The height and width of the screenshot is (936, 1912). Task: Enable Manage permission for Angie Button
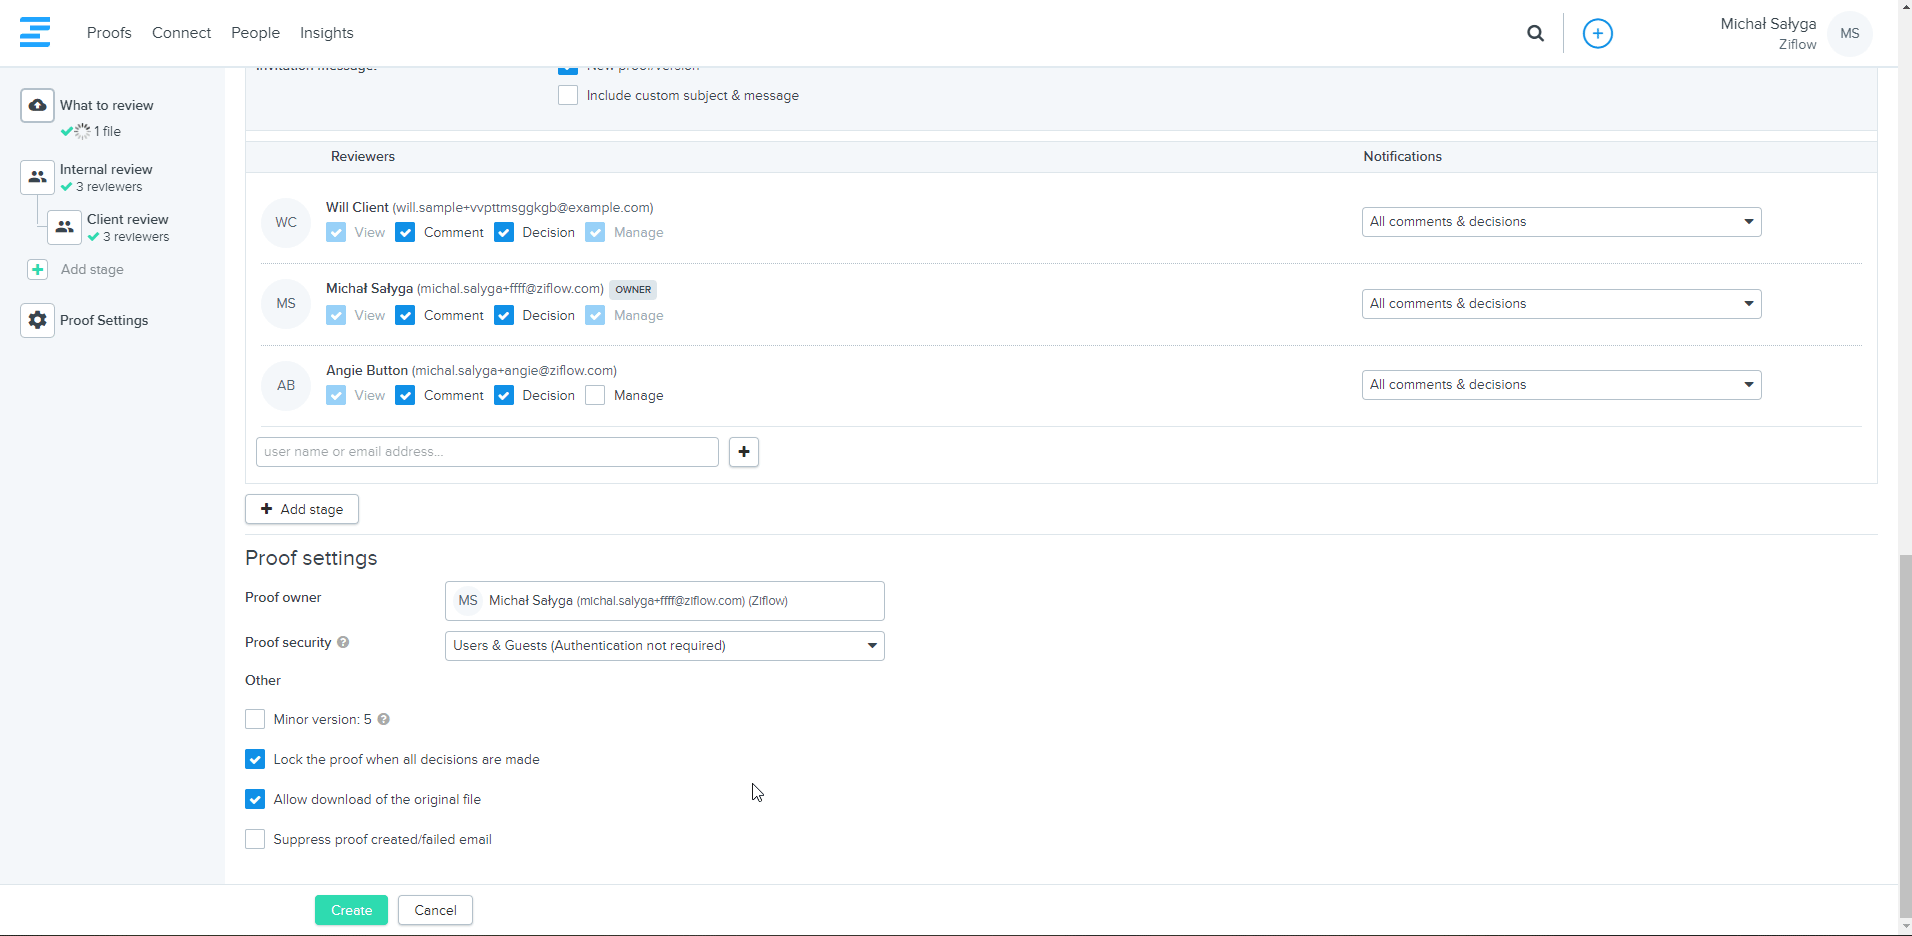[x=595, y=395]
